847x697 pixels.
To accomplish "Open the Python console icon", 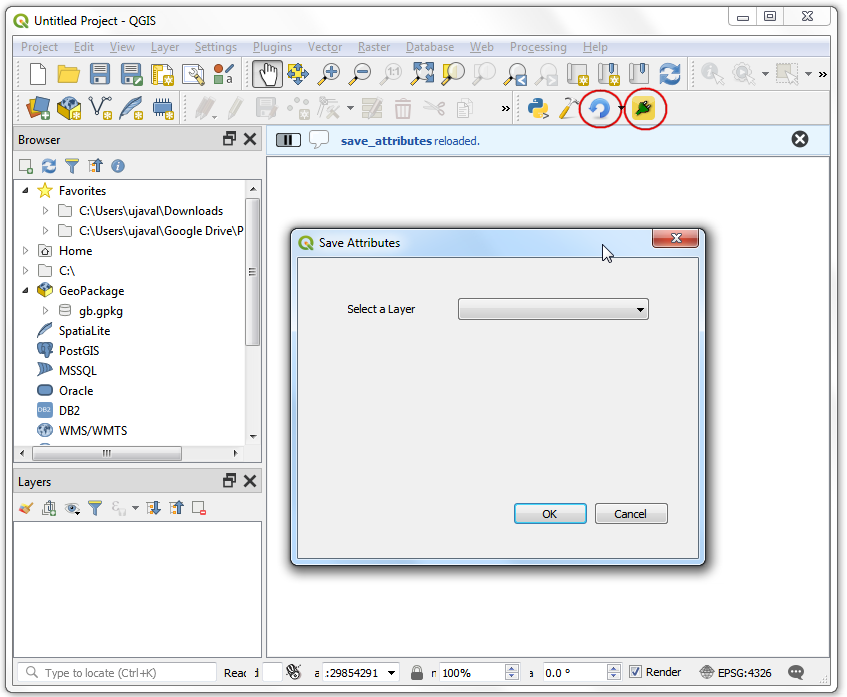I will pyautogui.click(x=538, y=108).
